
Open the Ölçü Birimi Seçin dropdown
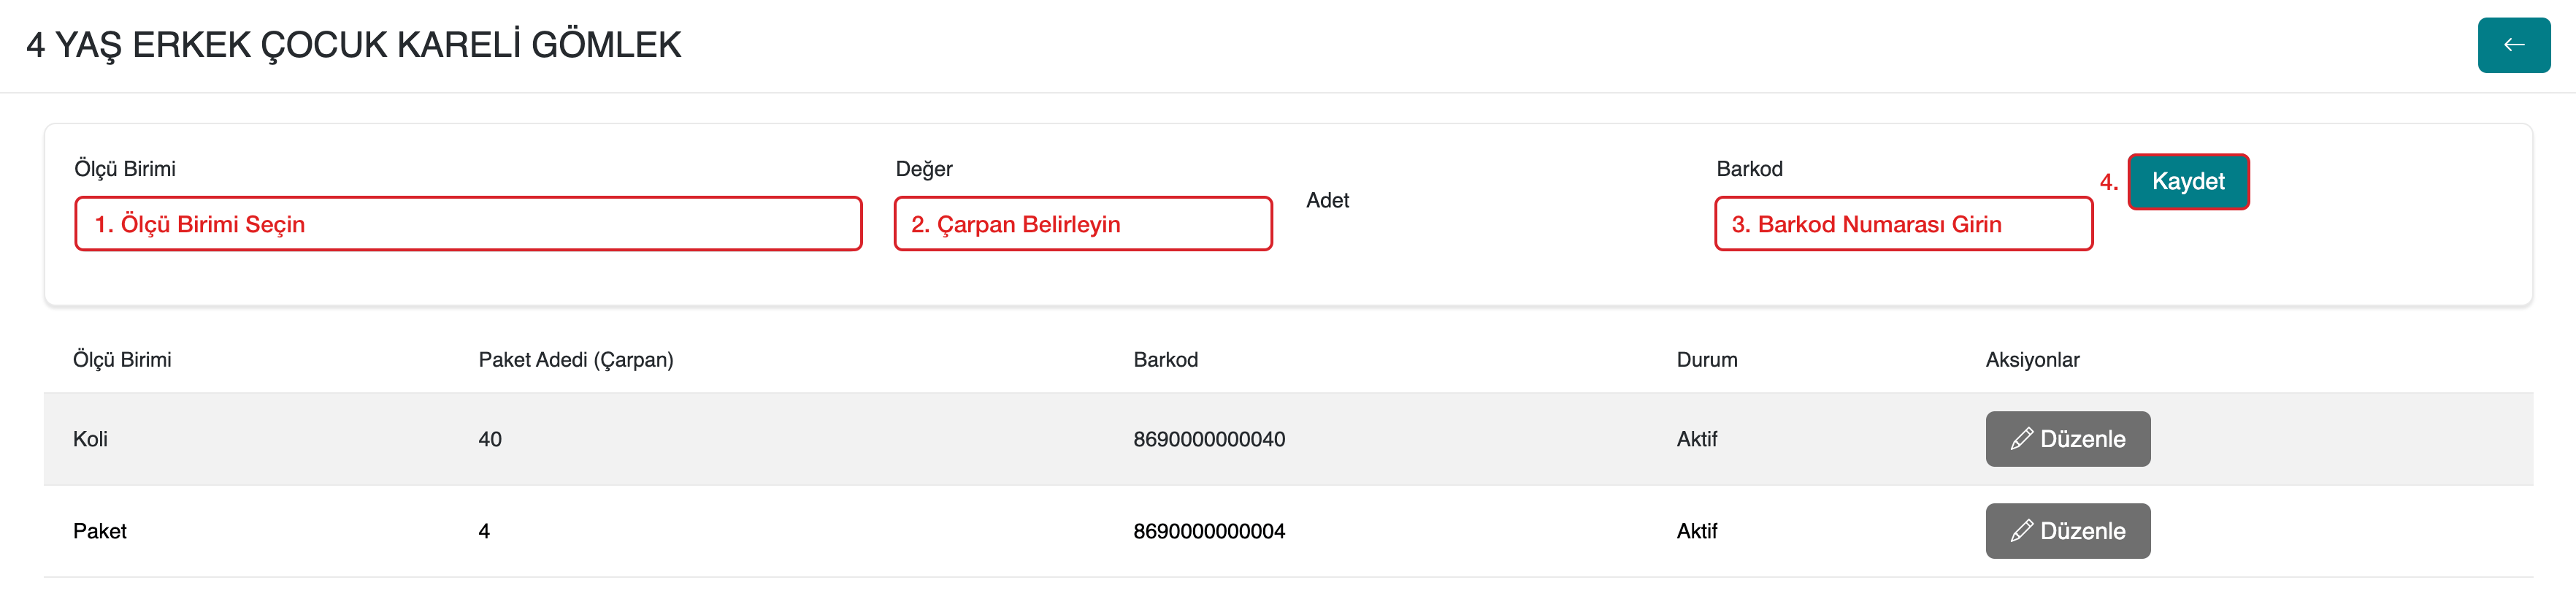467,224
